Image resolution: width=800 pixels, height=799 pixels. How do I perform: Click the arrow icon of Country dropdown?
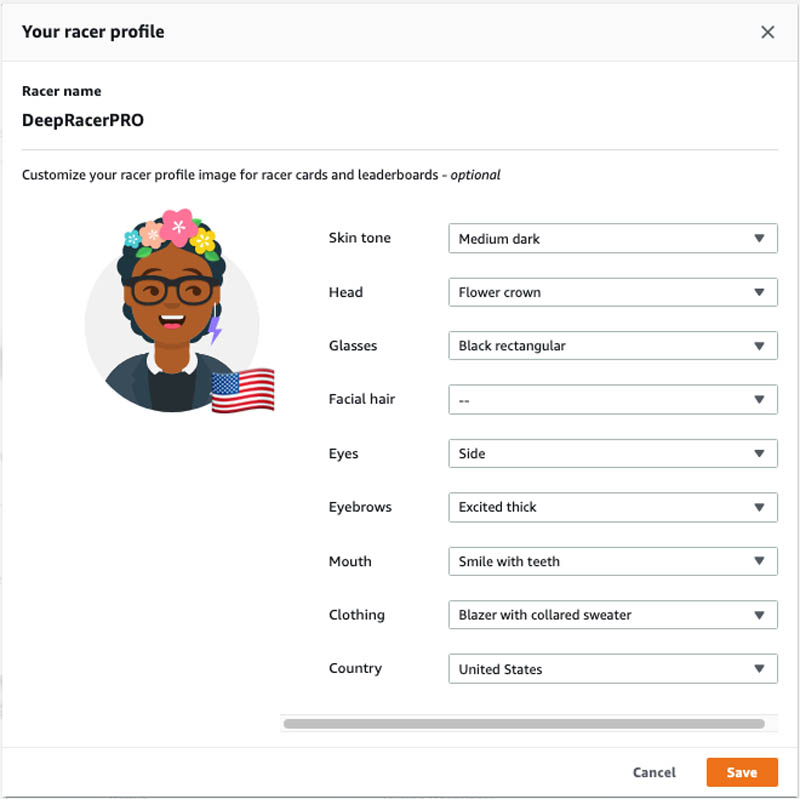click(x=759, y=669)
